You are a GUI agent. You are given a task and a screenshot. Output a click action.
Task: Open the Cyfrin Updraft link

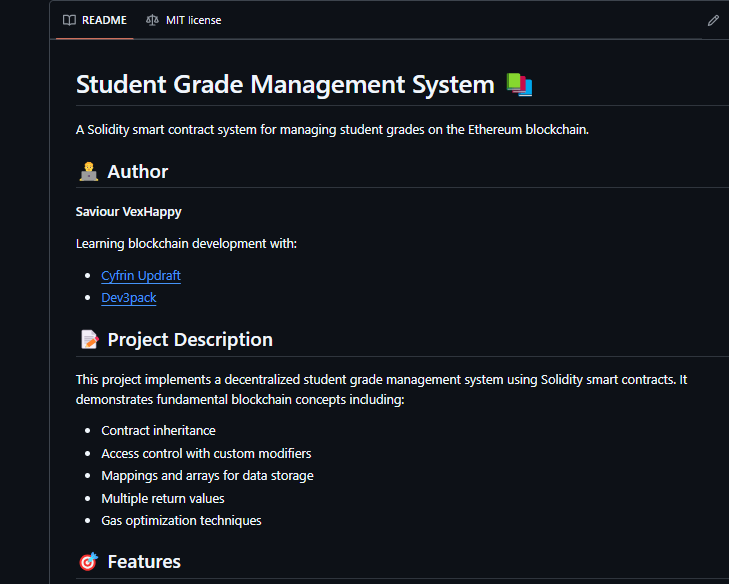[x=141, y=276]
